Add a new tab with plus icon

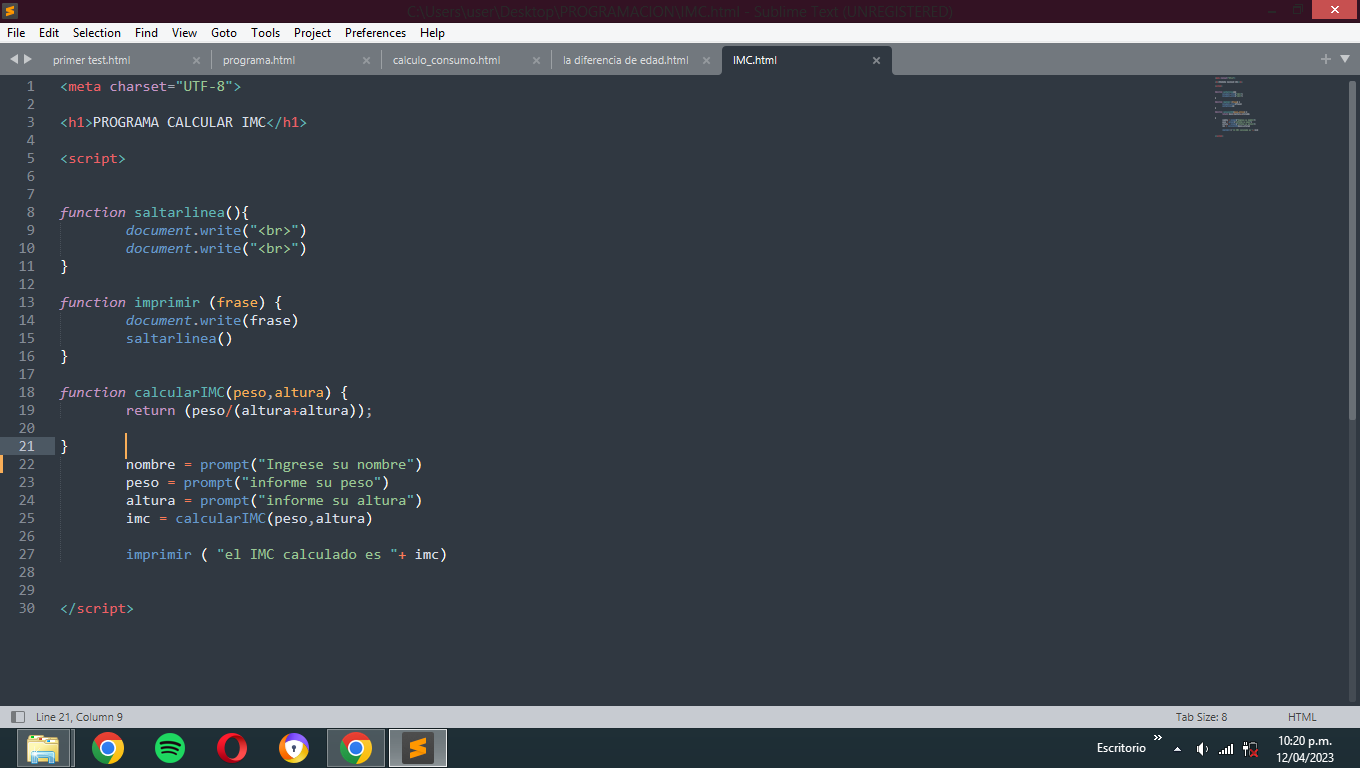pyautogui.click(x=1326, y=59)
